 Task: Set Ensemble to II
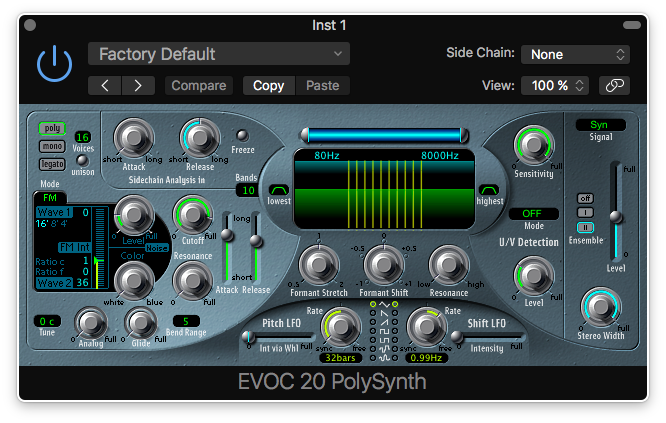(x=585, y=227)
